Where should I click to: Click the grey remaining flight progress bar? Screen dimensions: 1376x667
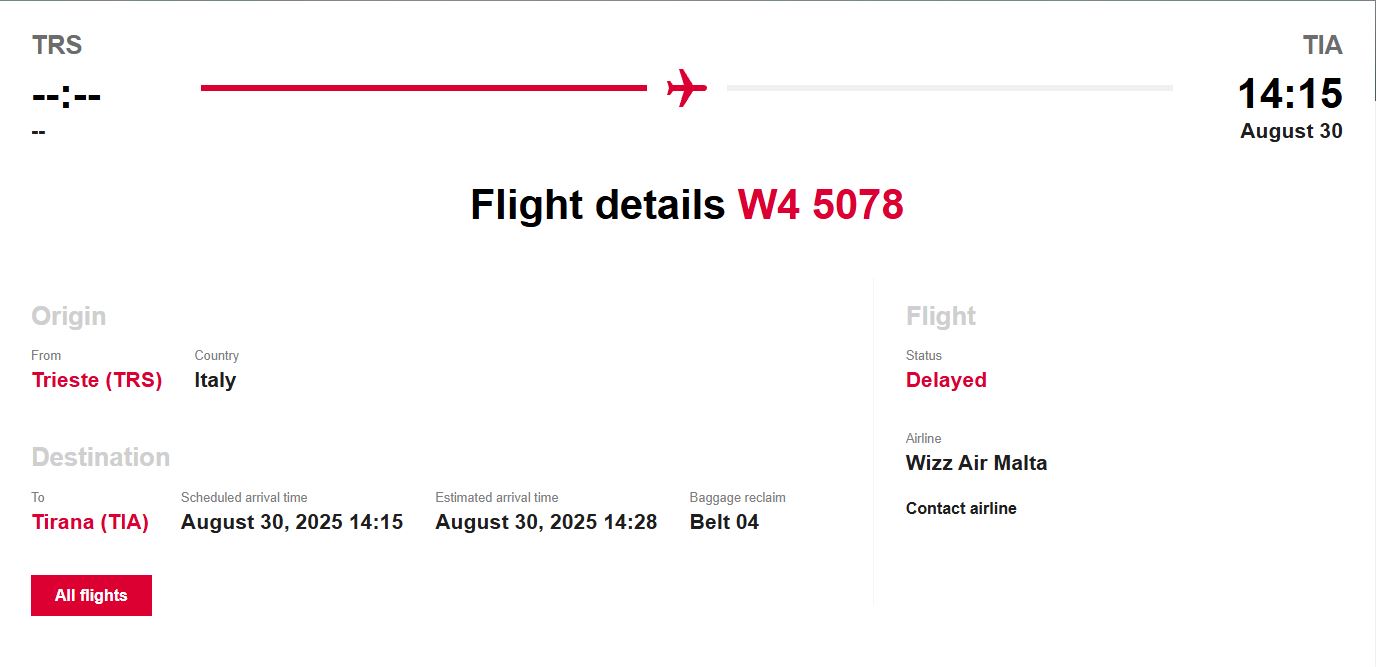(949, 88)
